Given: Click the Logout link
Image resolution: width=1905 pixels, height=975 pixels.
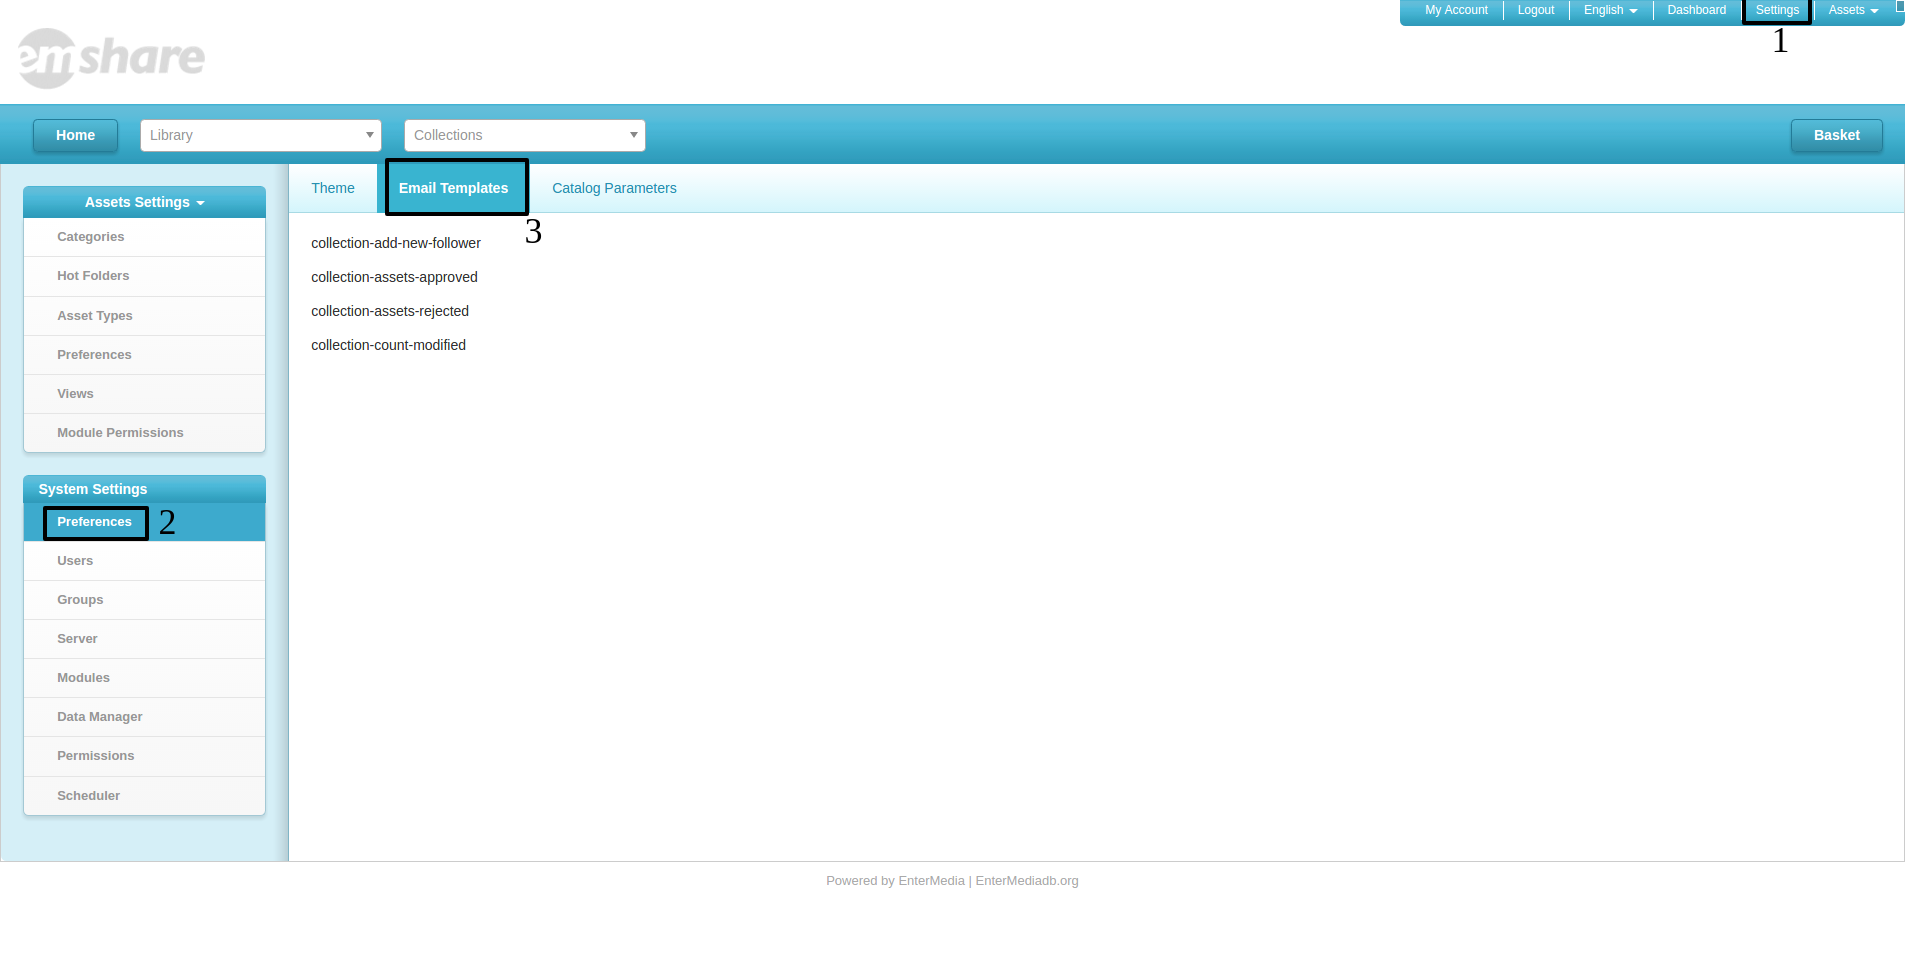Looking at the screenshot, I should click(x=1536, y=10).
